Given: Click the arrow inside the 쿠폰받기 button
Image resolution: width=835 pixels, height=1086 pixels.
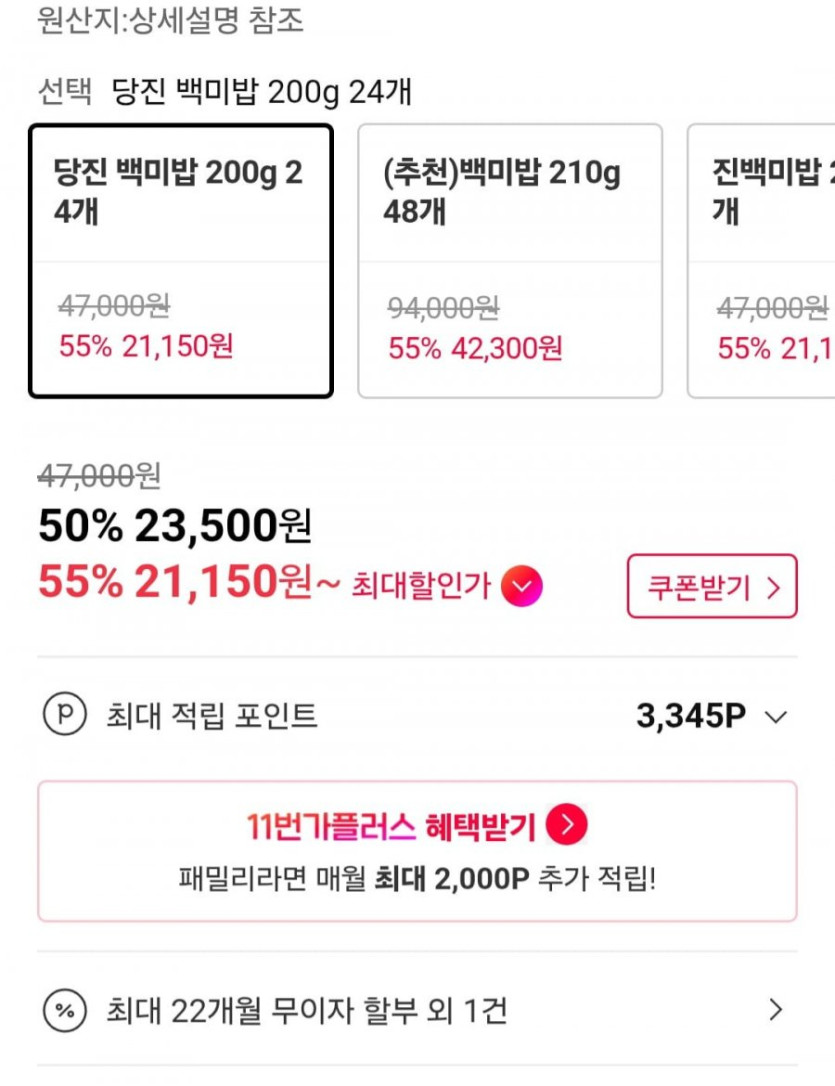Looking at the screenshot, I should pyautogui.click(x=772, y=587).
